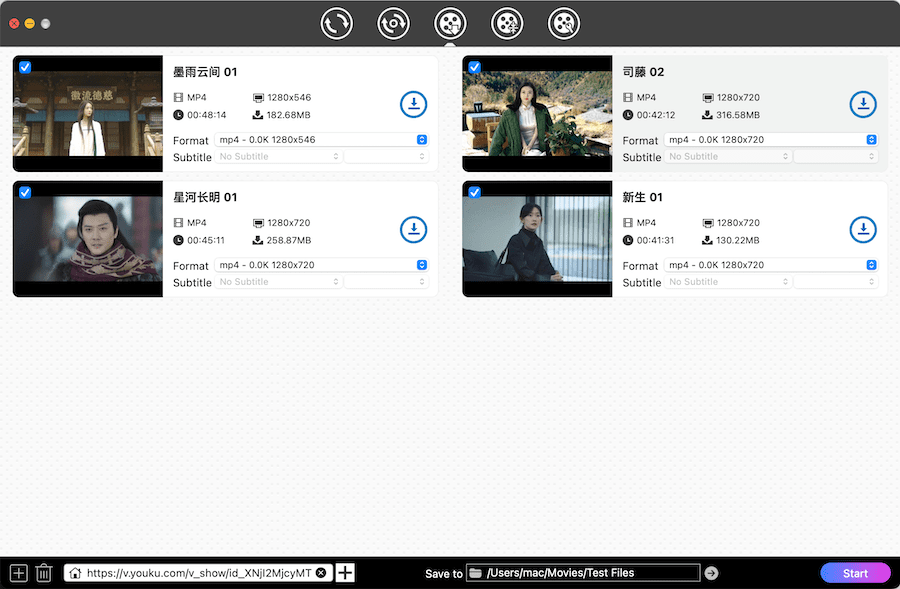Select the 墨雨云间 01 video thumbnail
This screenshot has height=589, width=900.
point(88,114)
